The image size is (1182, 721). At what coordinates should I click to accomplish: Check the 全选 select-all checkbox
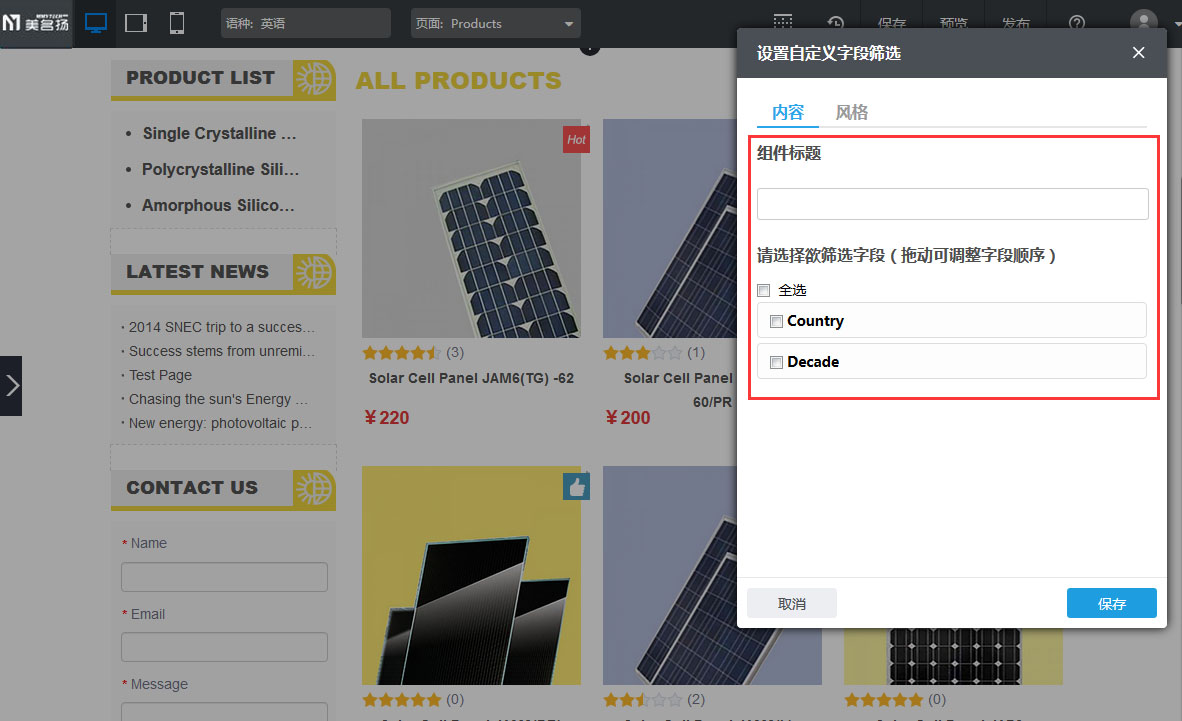coord(764,290)
